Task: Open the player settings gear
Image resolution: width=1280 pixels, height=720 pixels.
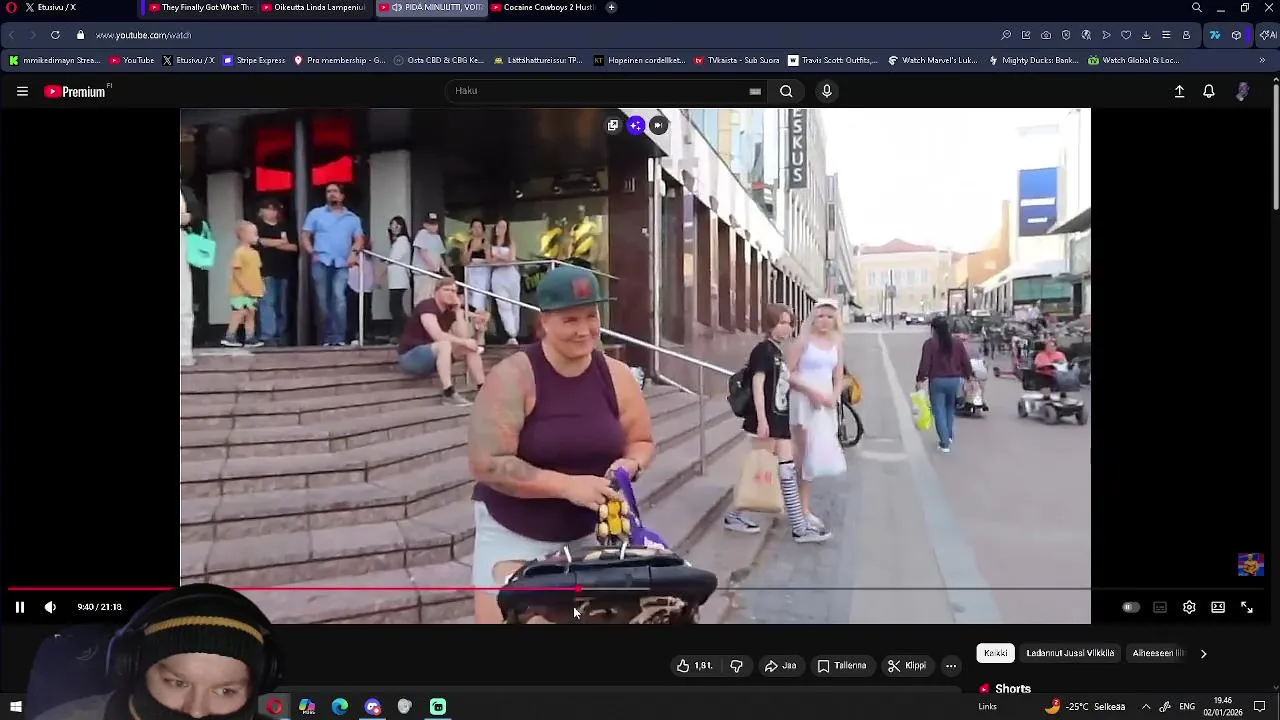Action: [x=1189, y=607]
